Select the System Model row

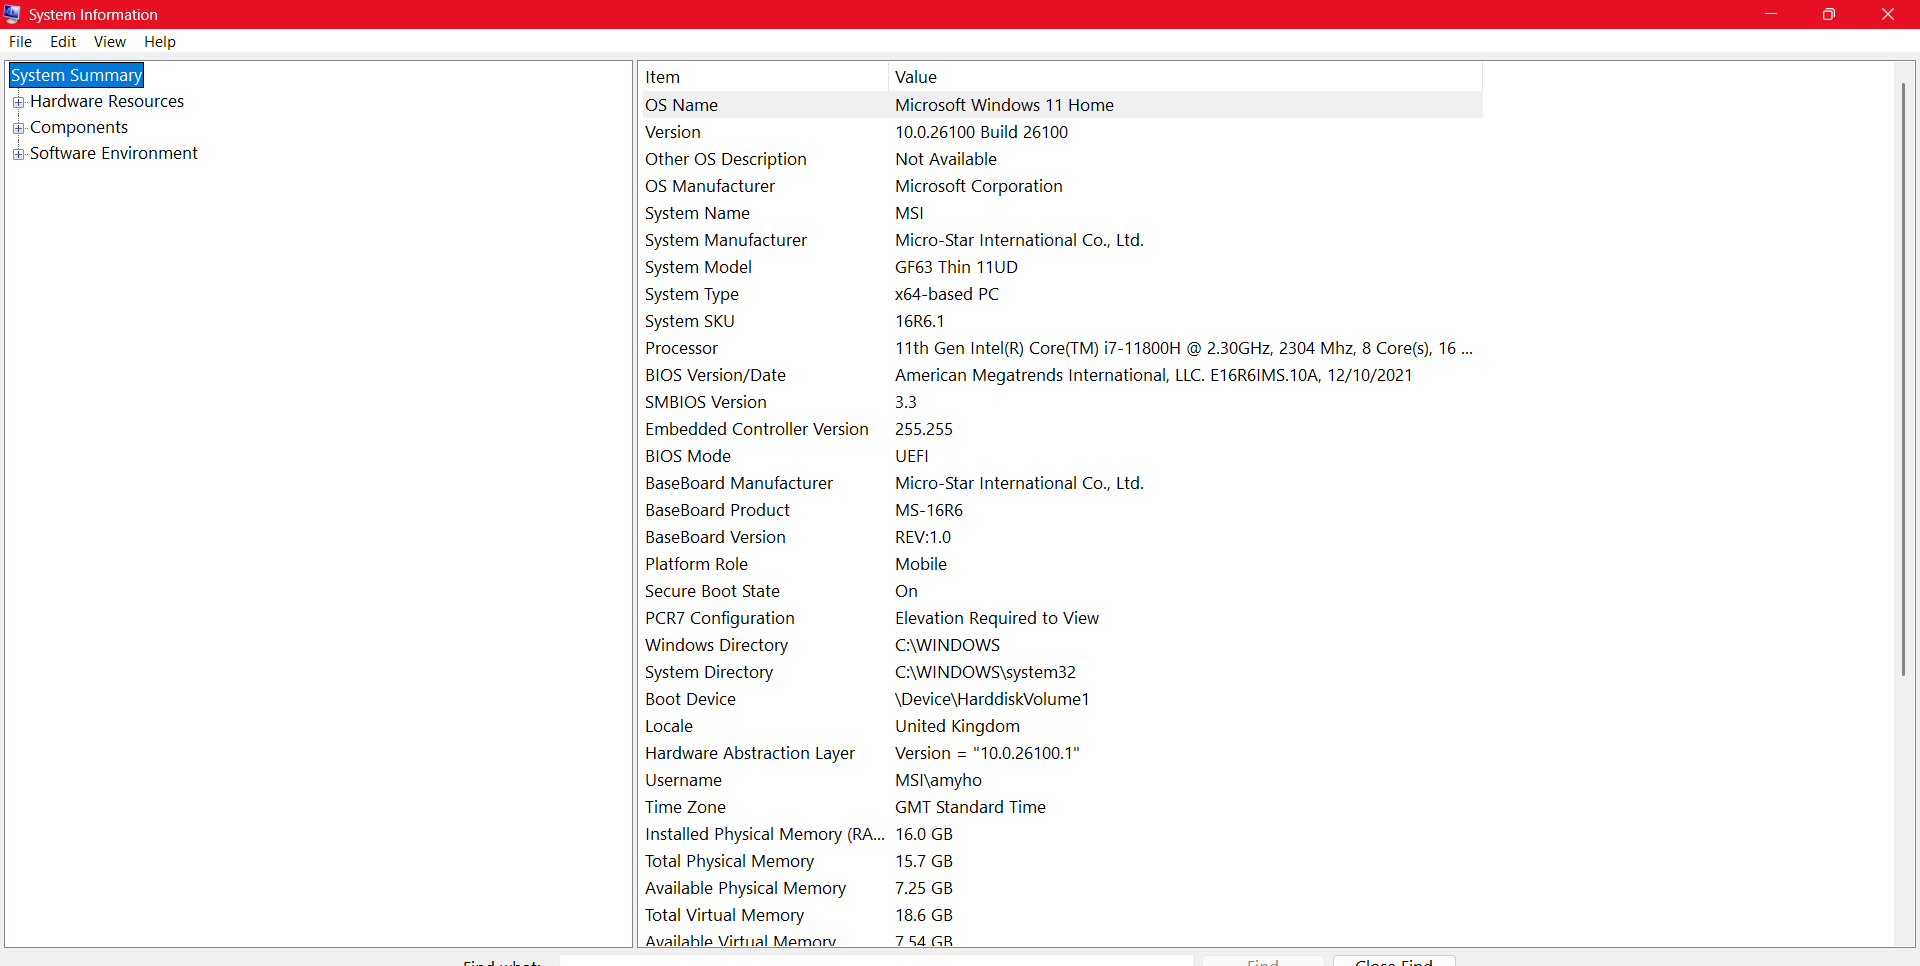point(1061,267)
